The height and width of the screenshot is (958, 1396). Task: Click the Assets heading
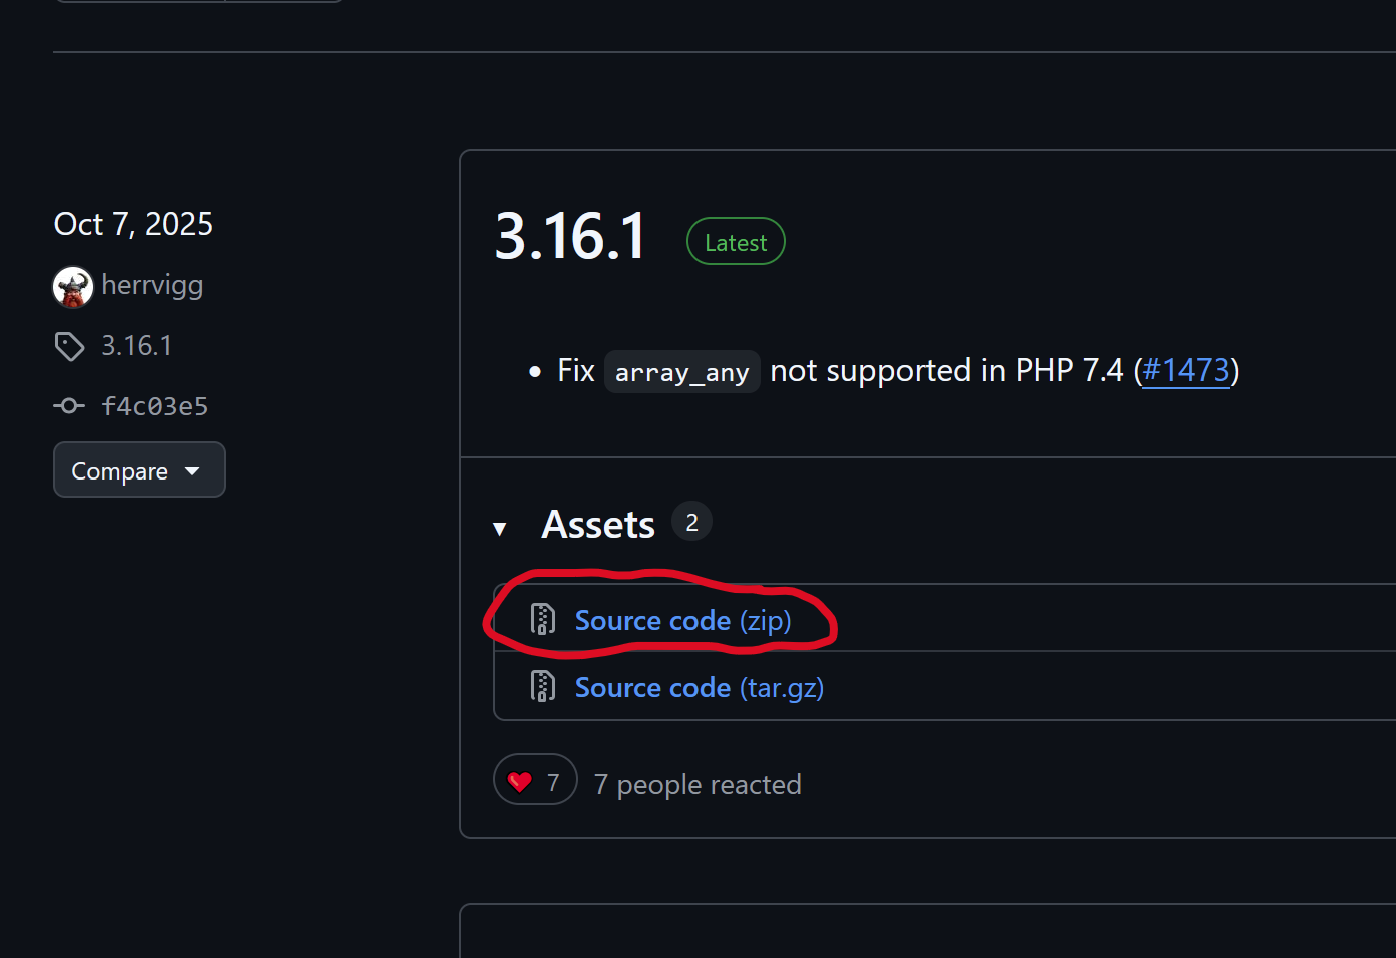[598, 525]
